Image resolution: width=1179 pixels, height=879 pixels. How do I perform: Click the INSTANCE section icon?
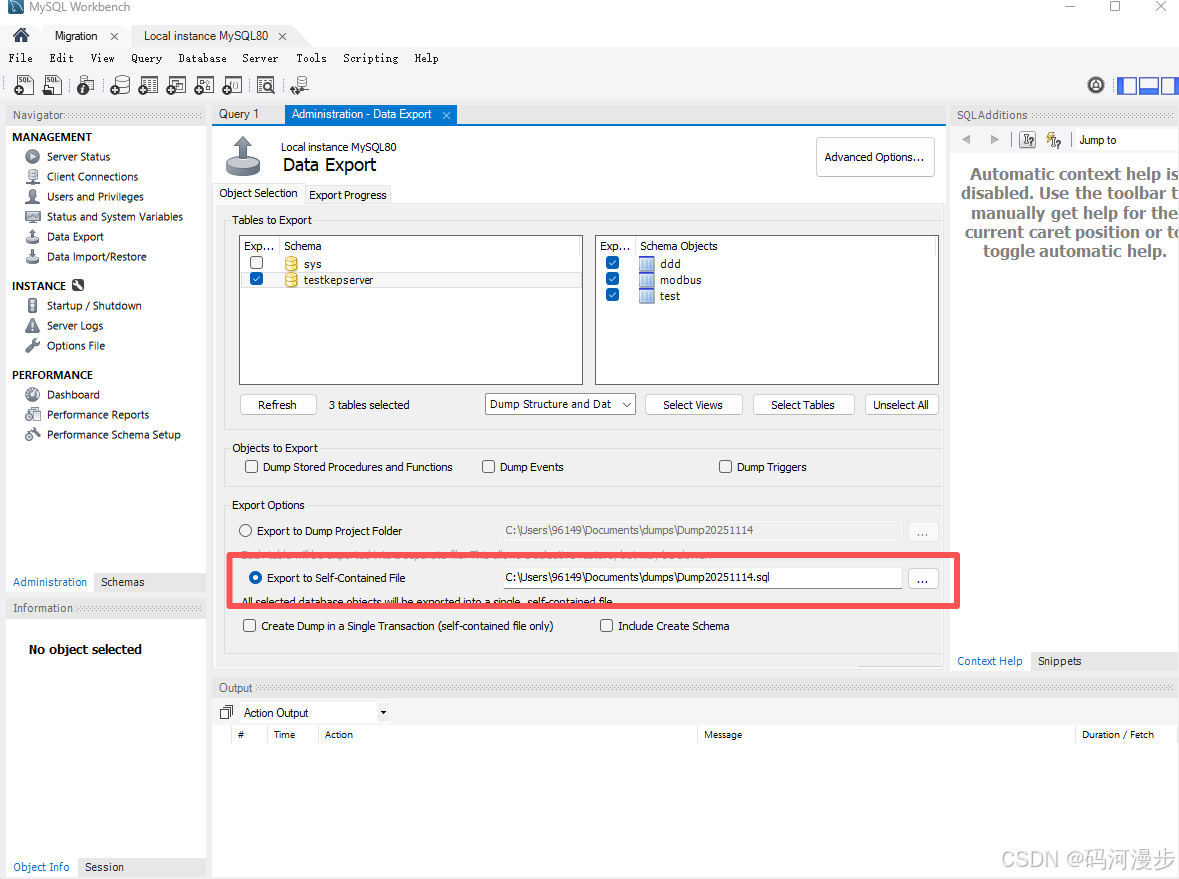tap(78, 286)
